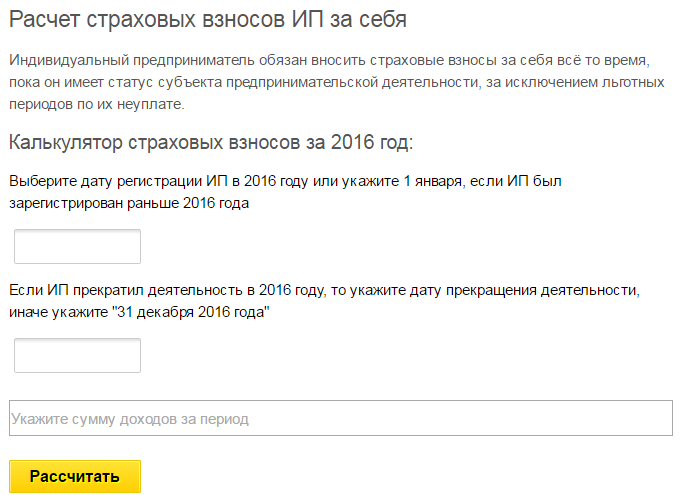
Task: Activate the yellow calculate button
Action: 75,476
